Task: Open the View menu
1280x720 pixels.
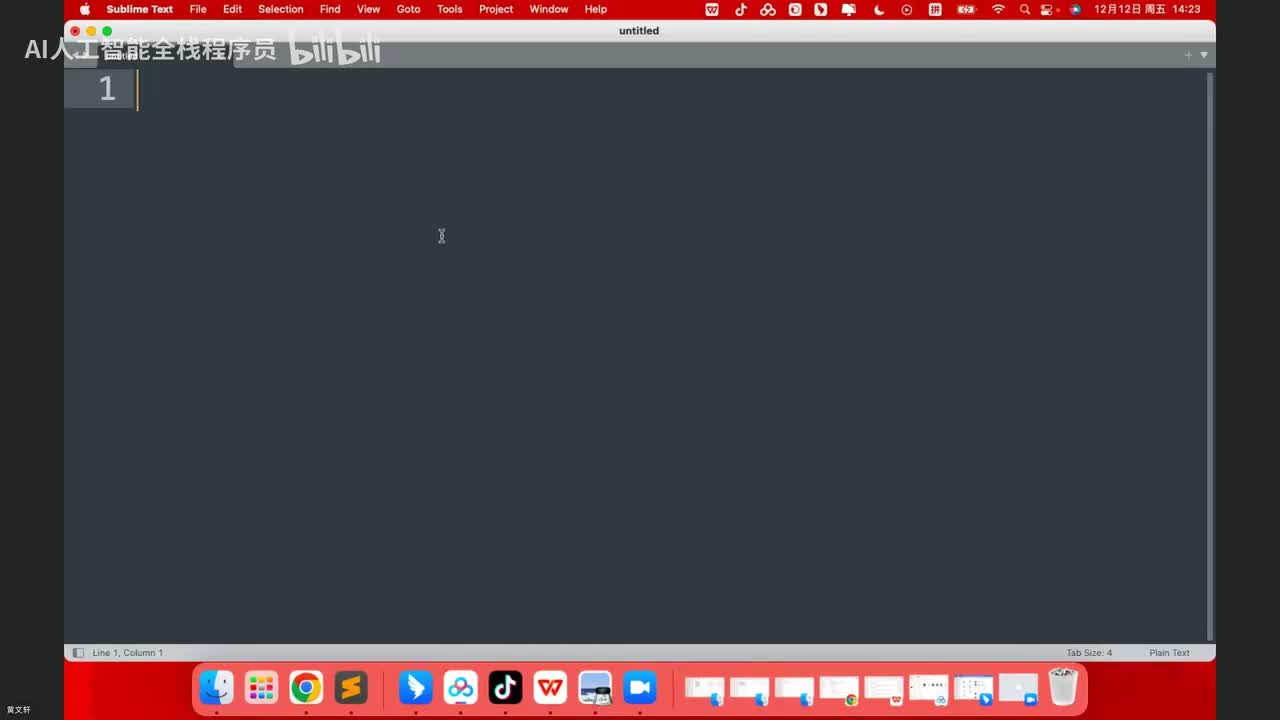Action: [x=368, y=9]
